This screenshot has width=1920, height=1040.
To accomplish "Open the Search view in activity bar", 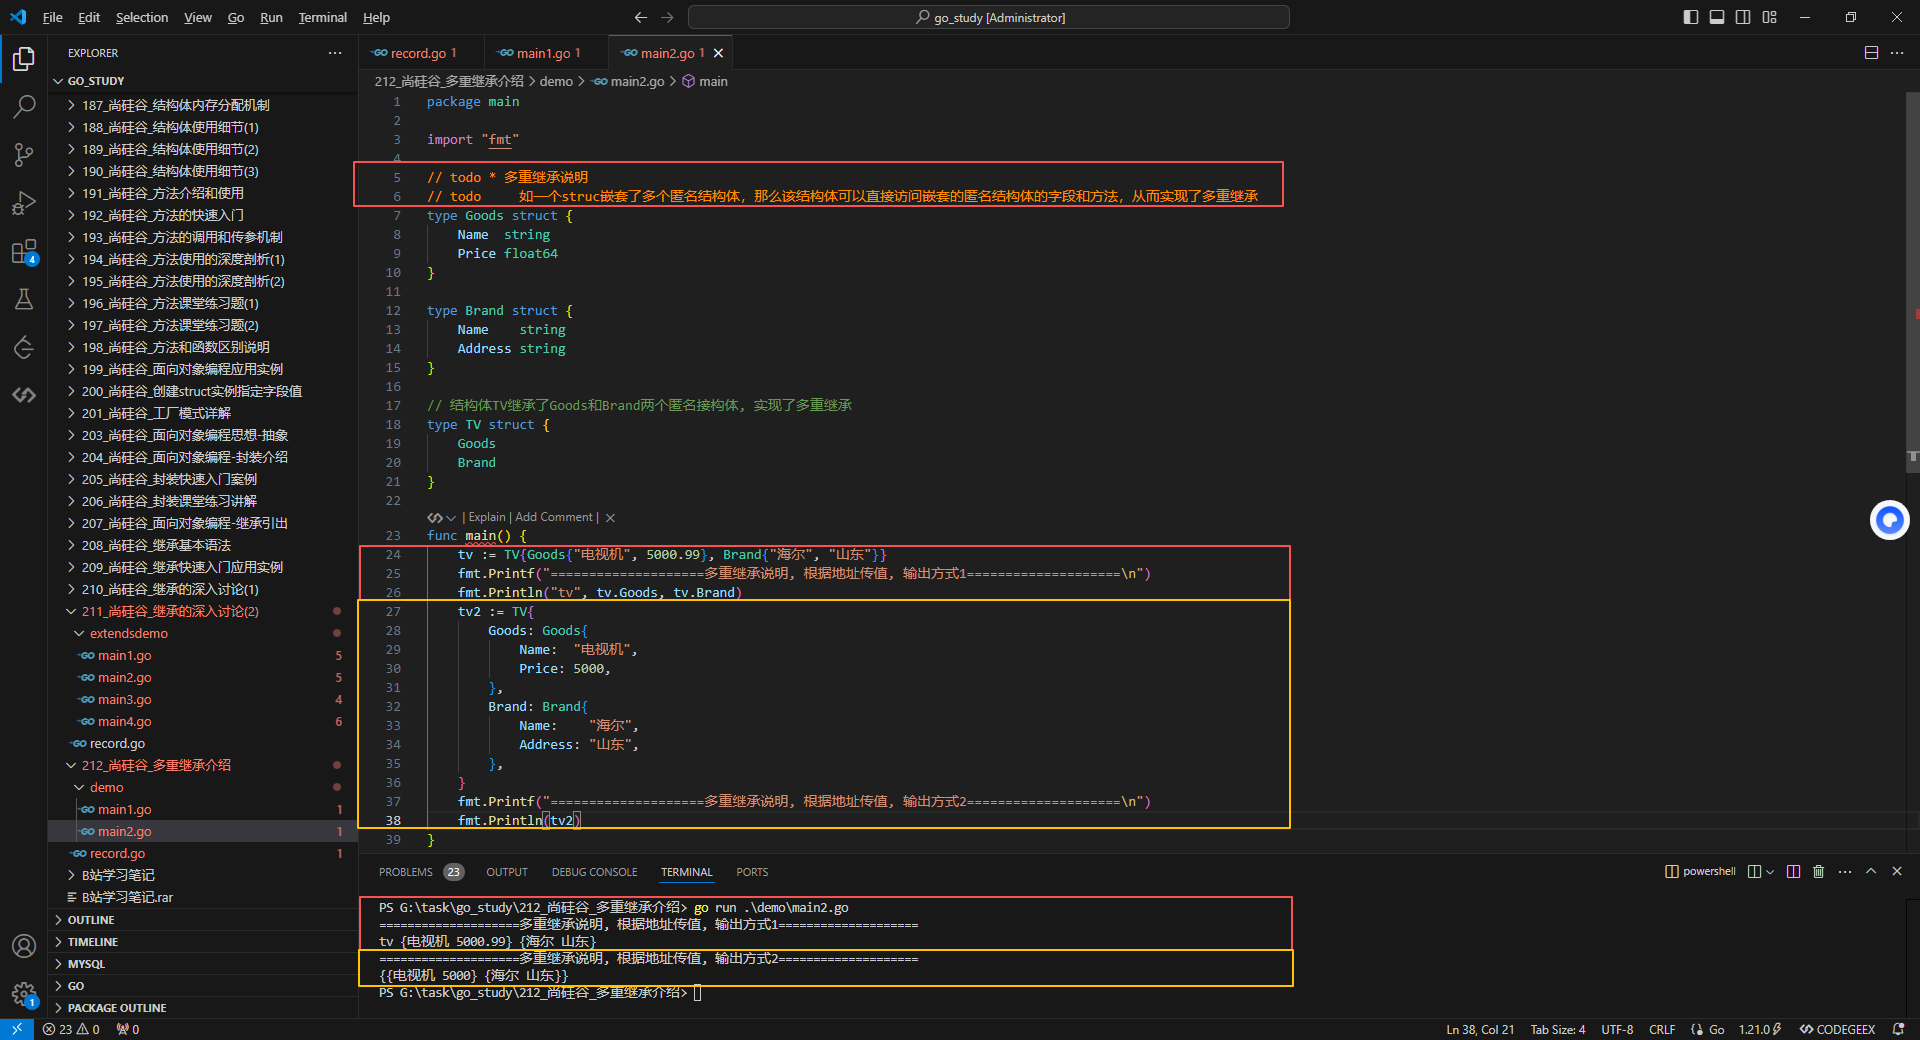I will pyautogui.click(x=24, y=106).
